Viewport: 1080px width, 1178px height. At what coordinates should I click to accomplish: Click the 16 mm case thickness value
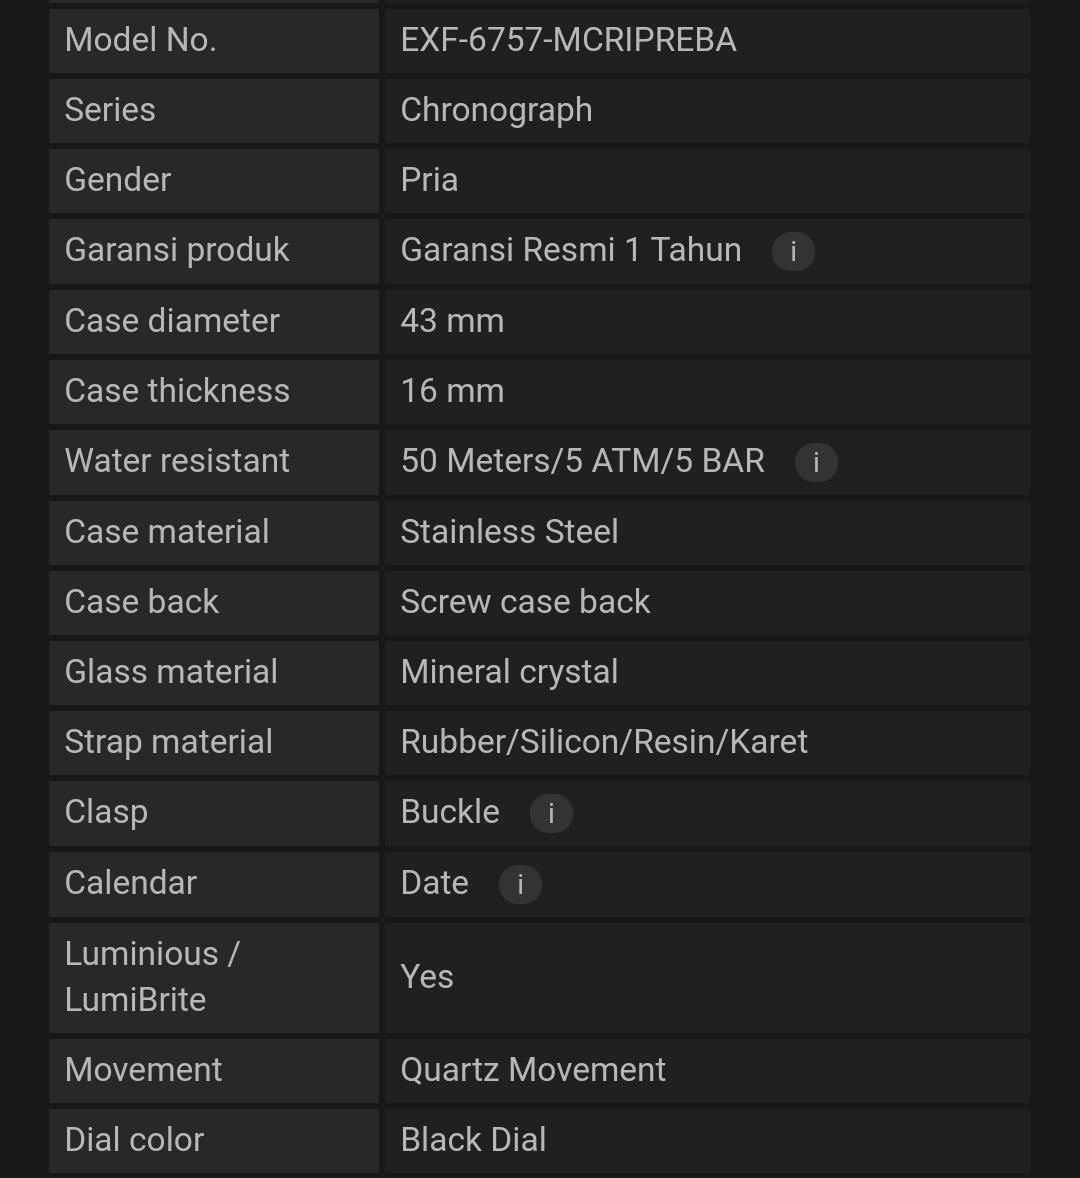[x=452, y=391]
